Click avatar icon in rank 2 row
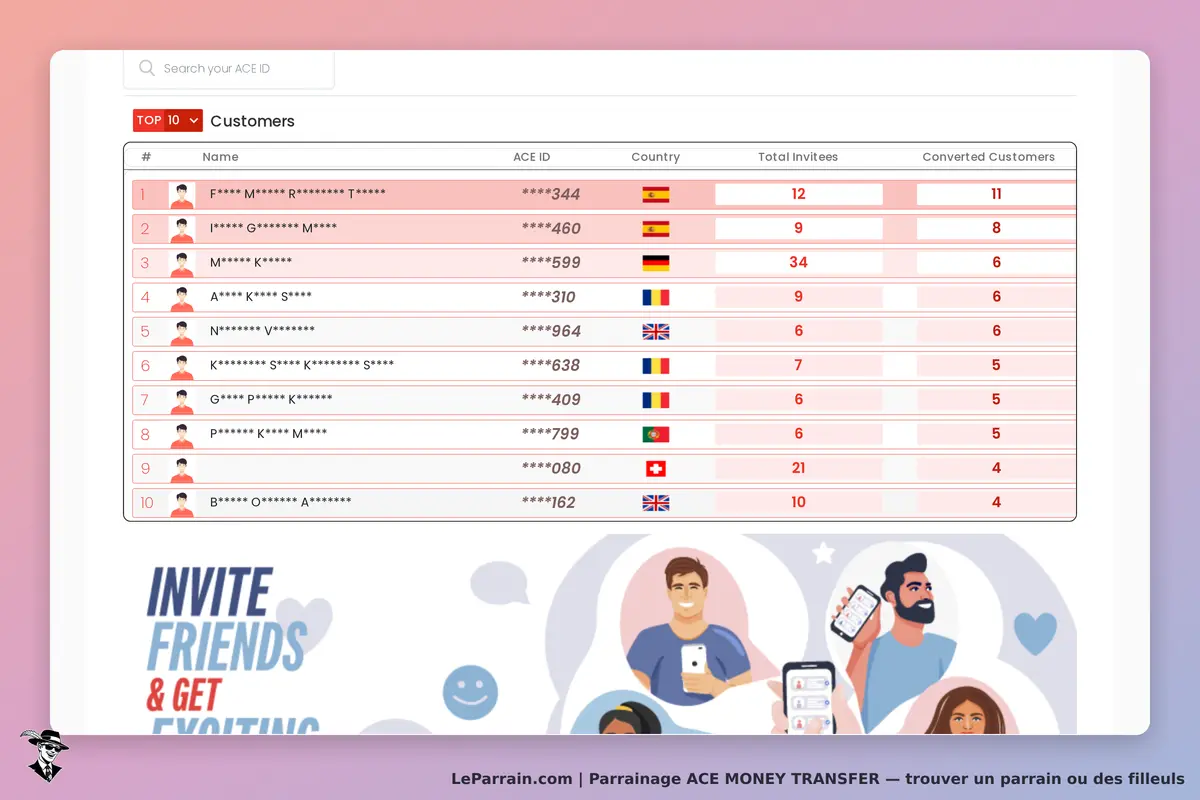 [182, 229]
